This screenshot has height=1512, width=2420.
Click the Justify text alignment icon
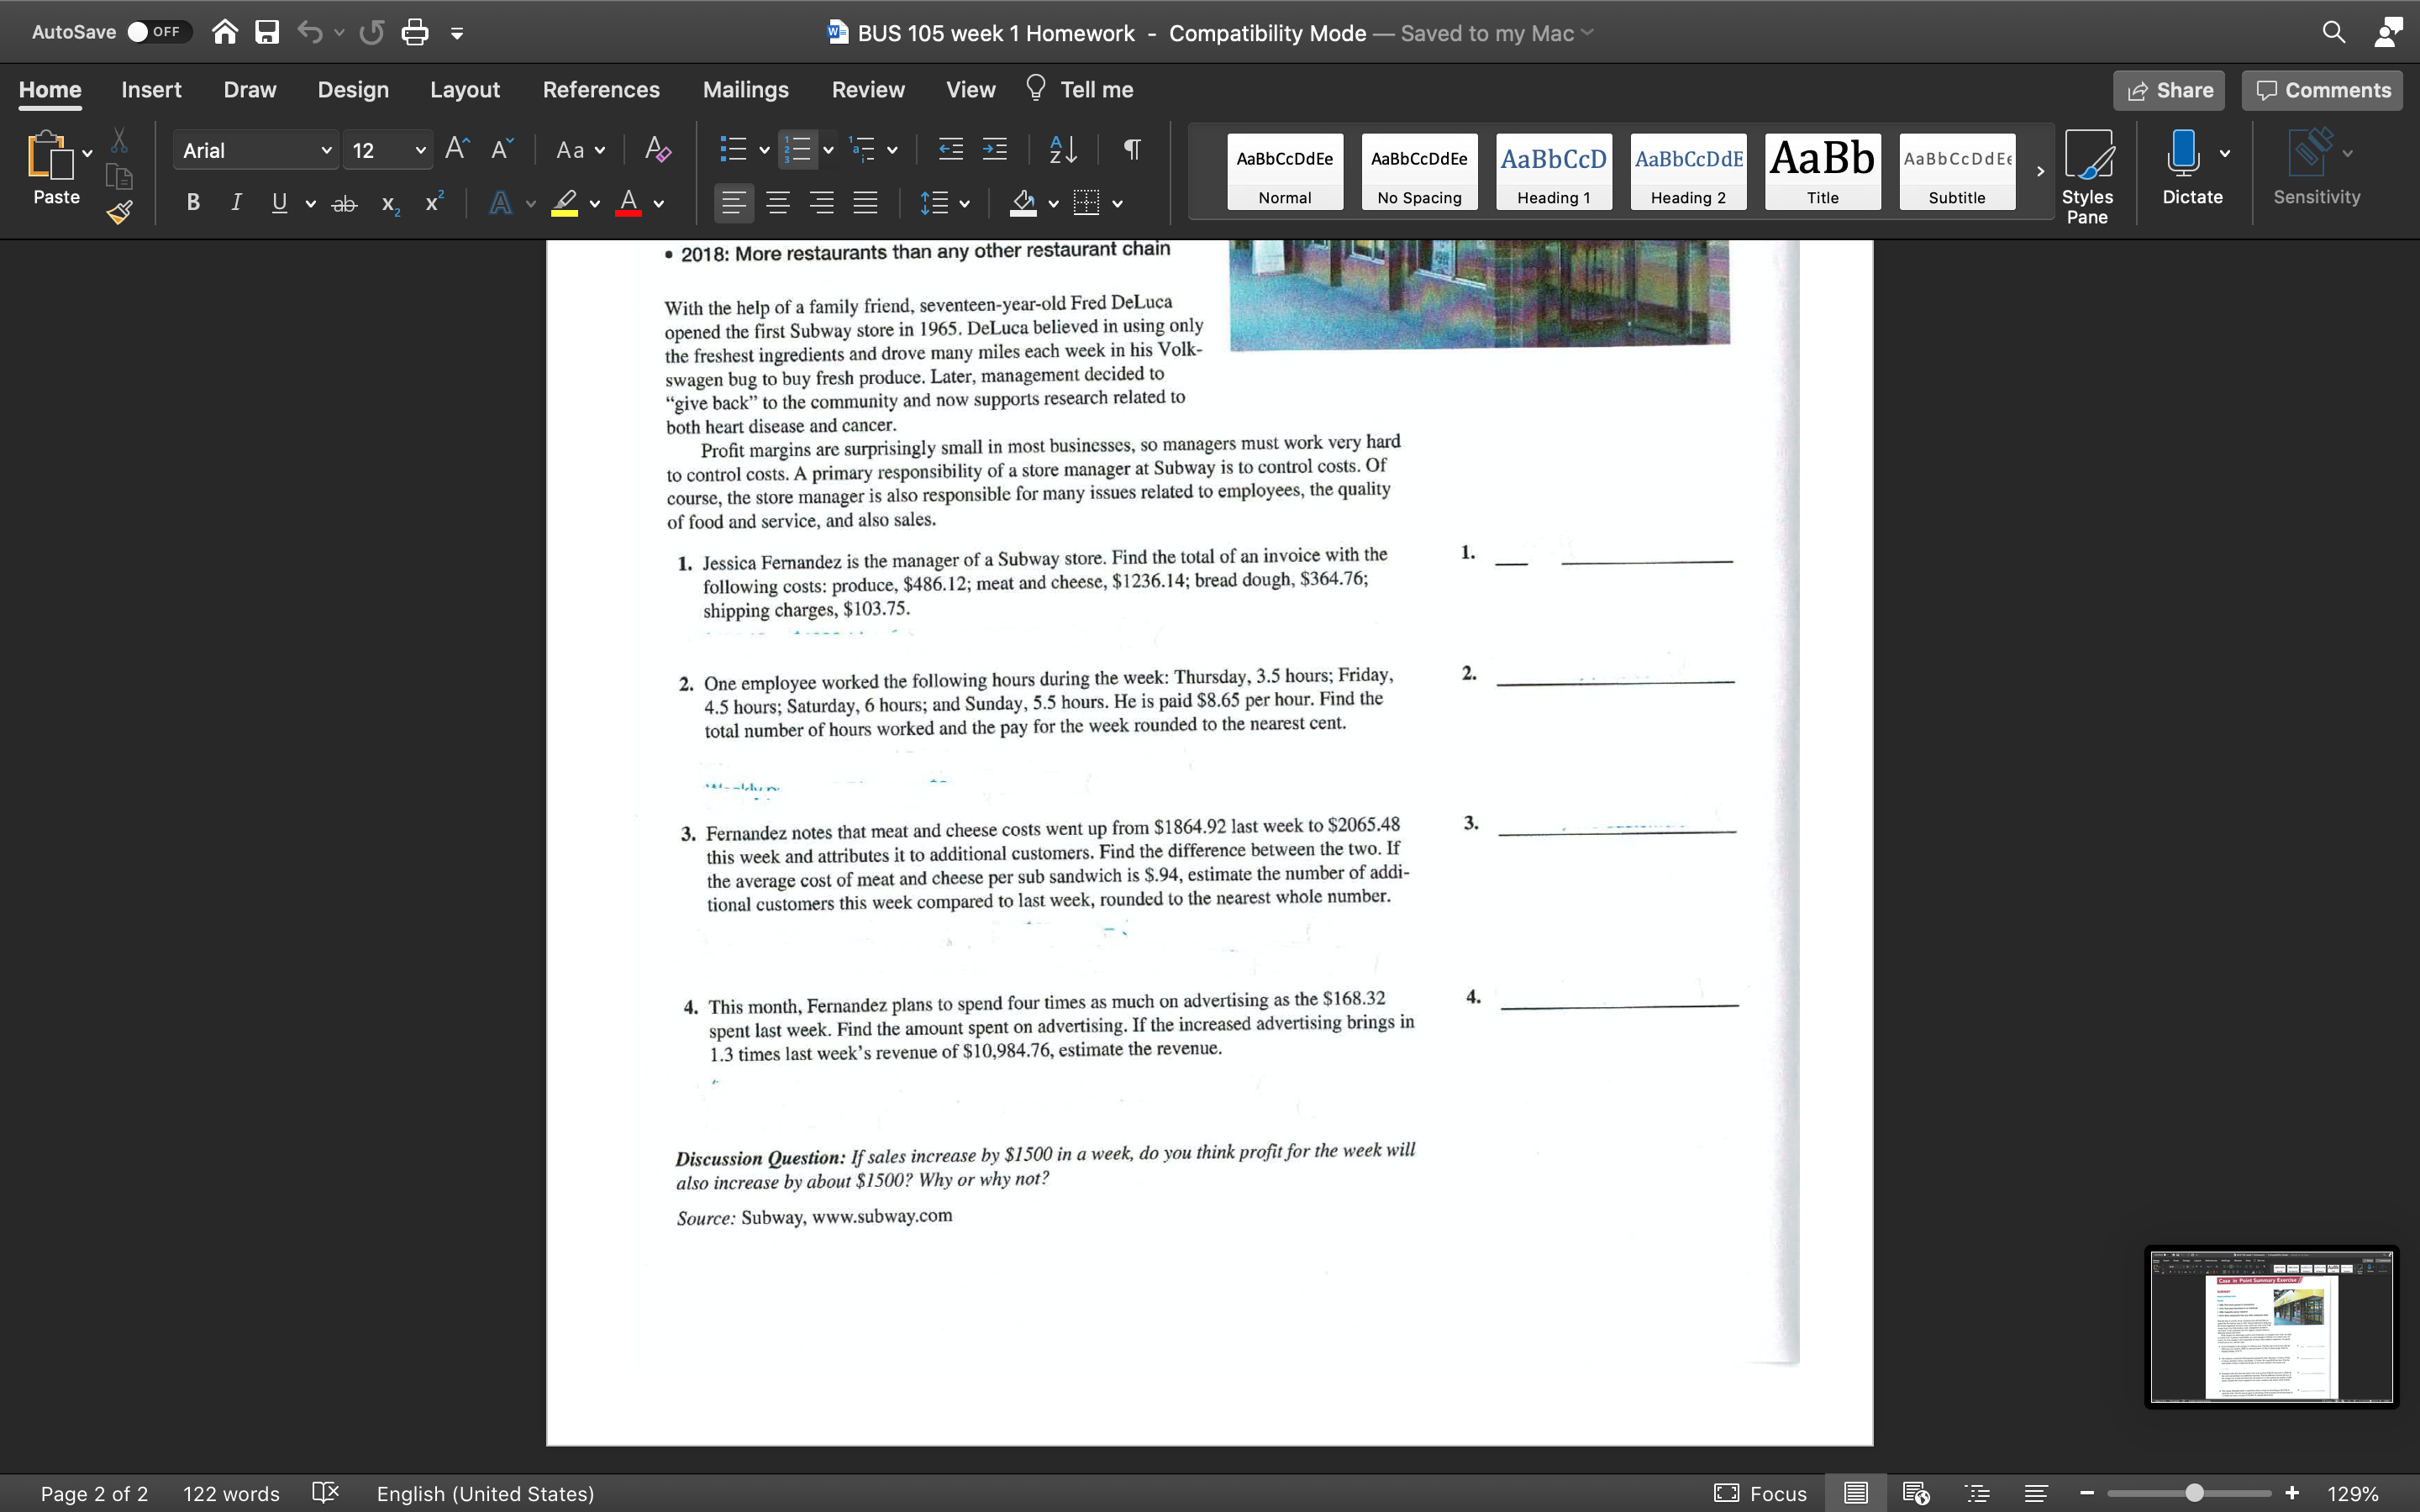tap(865, 204)
